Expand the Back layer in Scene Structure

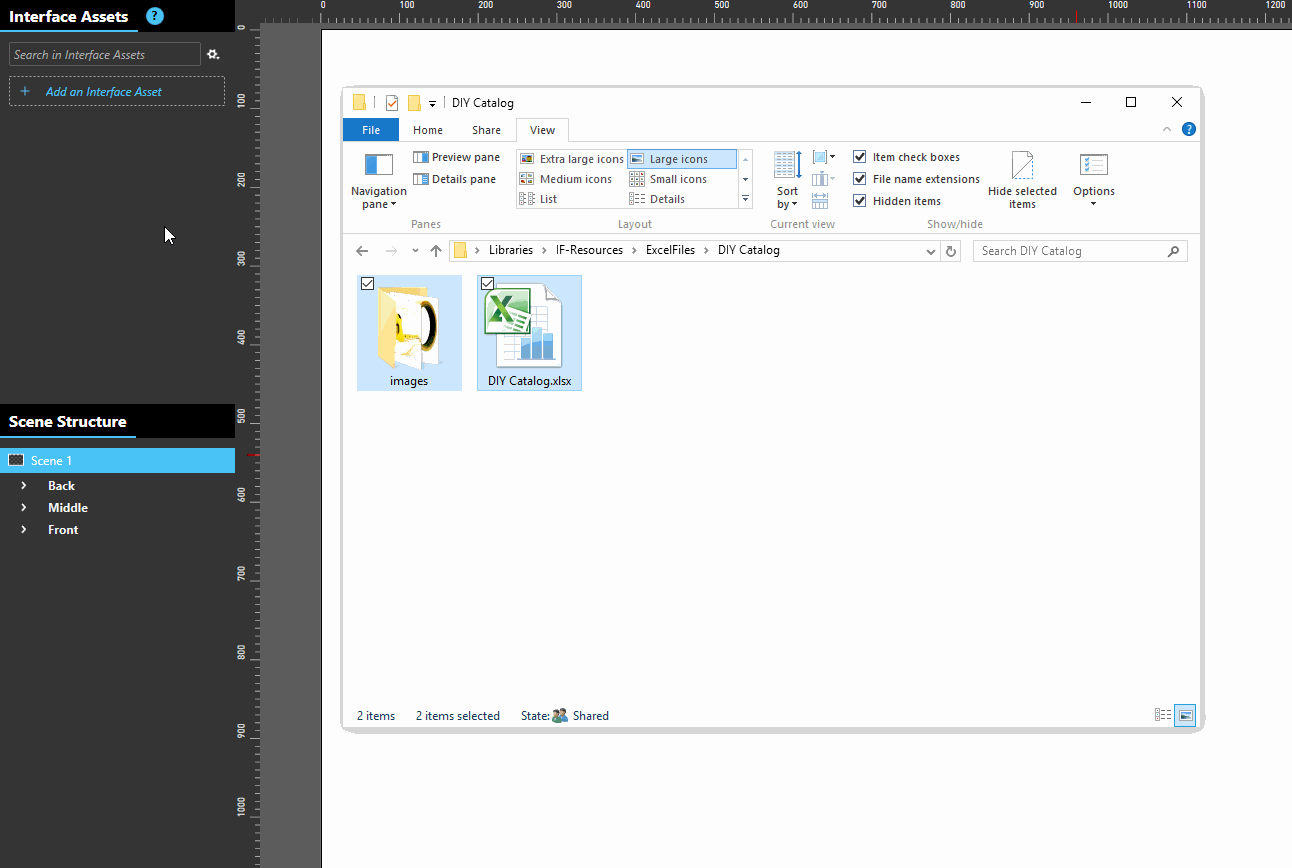coord(24,485)
